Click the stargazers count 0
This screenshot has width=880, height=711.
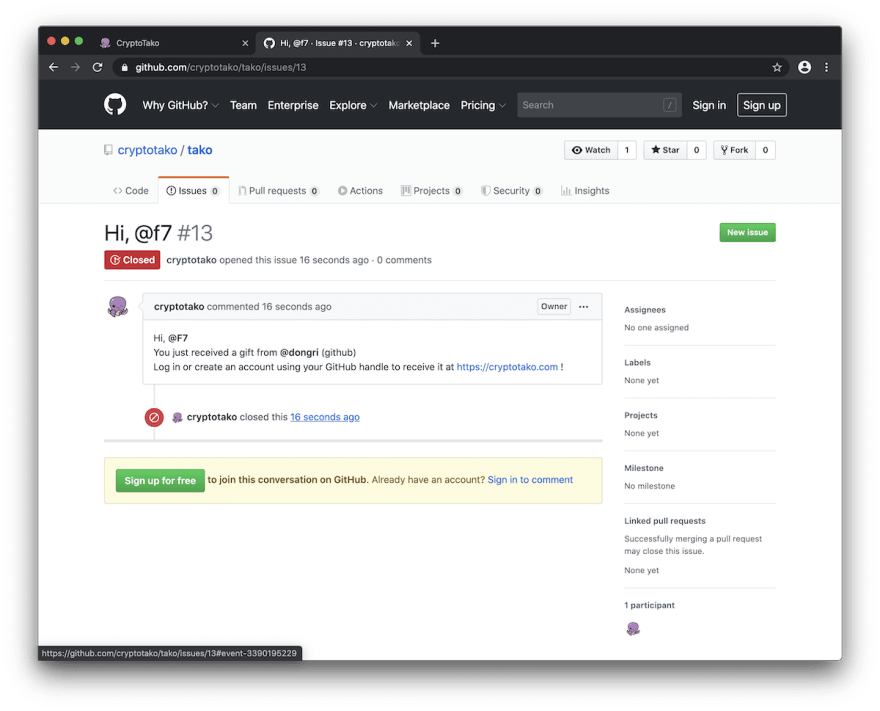click(x=696, y=150)
